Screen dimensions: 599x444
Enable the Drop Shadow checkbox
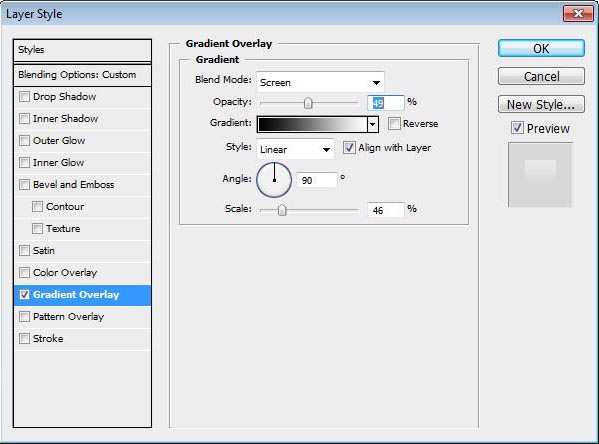[x=24, y=97]
